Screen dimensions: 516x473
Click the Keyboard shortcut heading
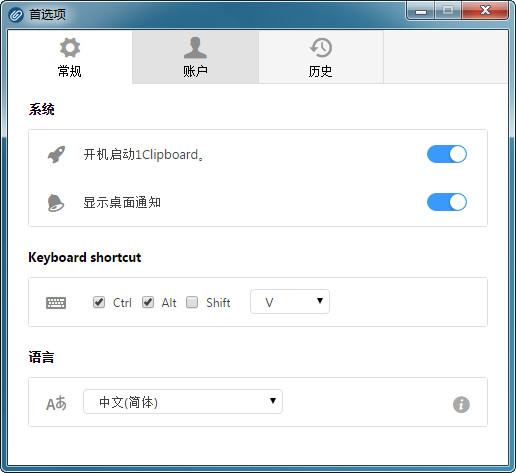[85, 258]
